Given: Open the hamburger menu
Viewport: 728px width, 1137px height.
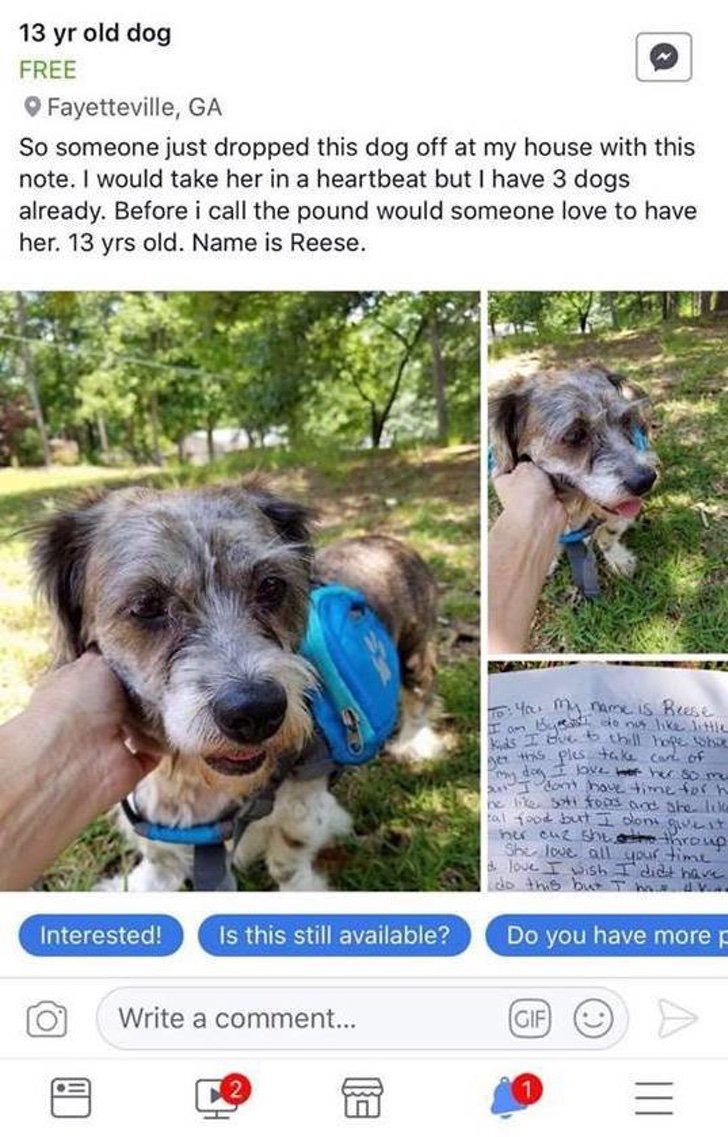Looking at the screenshot, I should tap(654, 1098).
